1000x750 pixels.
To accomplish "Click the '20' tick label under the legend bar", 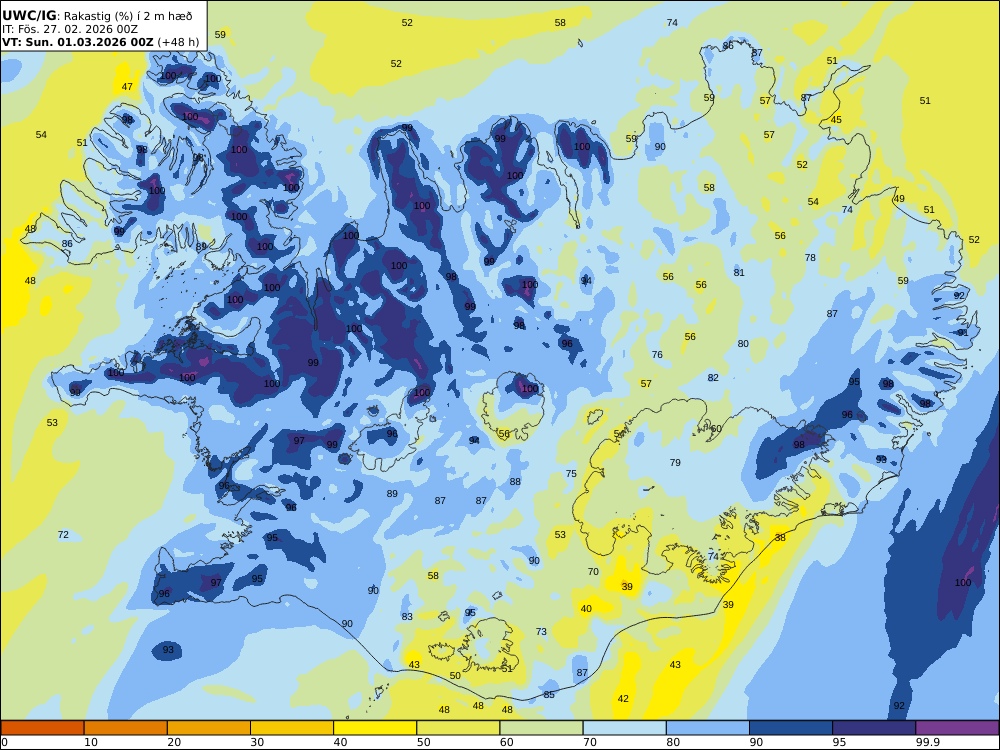I will pos(174,742).
